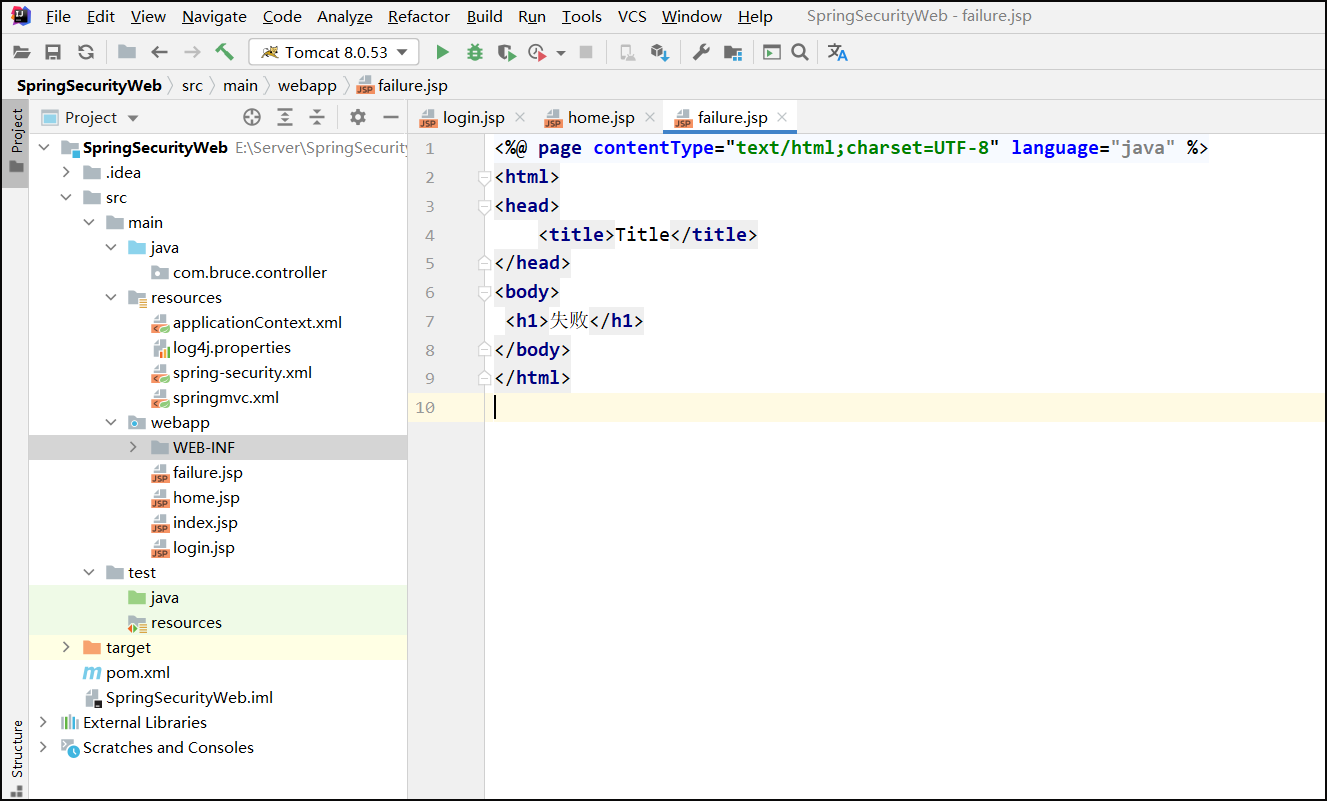Click line number 7 in the gutter
1327x801 pixels.
430,321
